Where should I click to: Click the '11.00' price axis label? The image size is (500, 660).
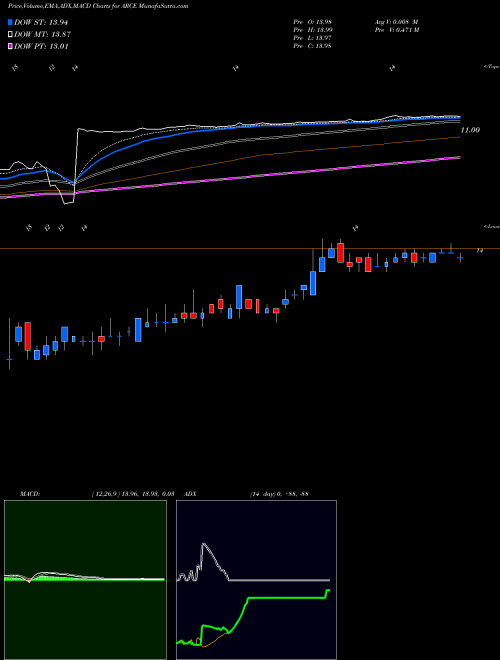click(x=470, y=130)
